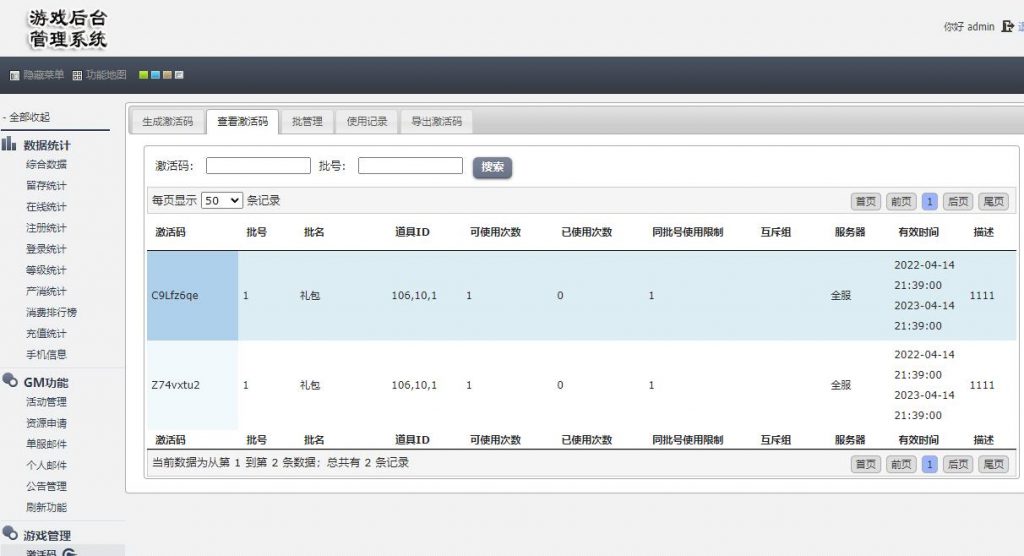Image resolution: width=1024 pixels, height=556 pixels.
Task: Open 注册统计 in the sidebar
Action: (46, 228)
